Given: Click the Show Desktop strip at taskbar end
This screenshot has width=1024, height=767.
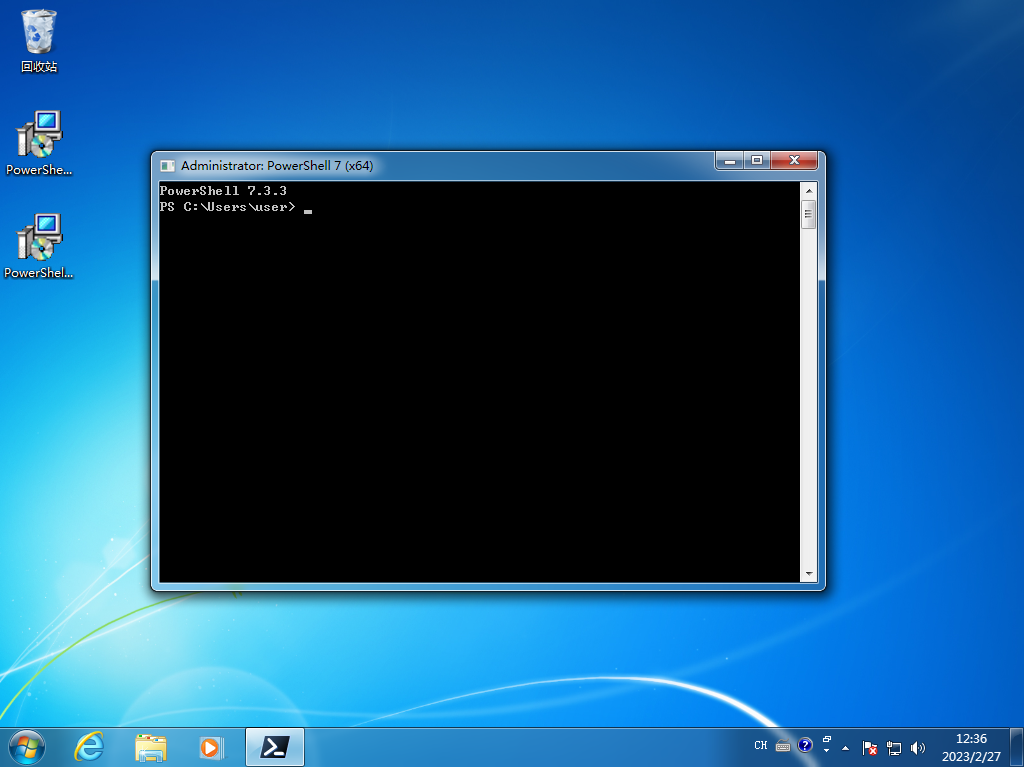Looking at the screenshot, I should click(1017, 747).
